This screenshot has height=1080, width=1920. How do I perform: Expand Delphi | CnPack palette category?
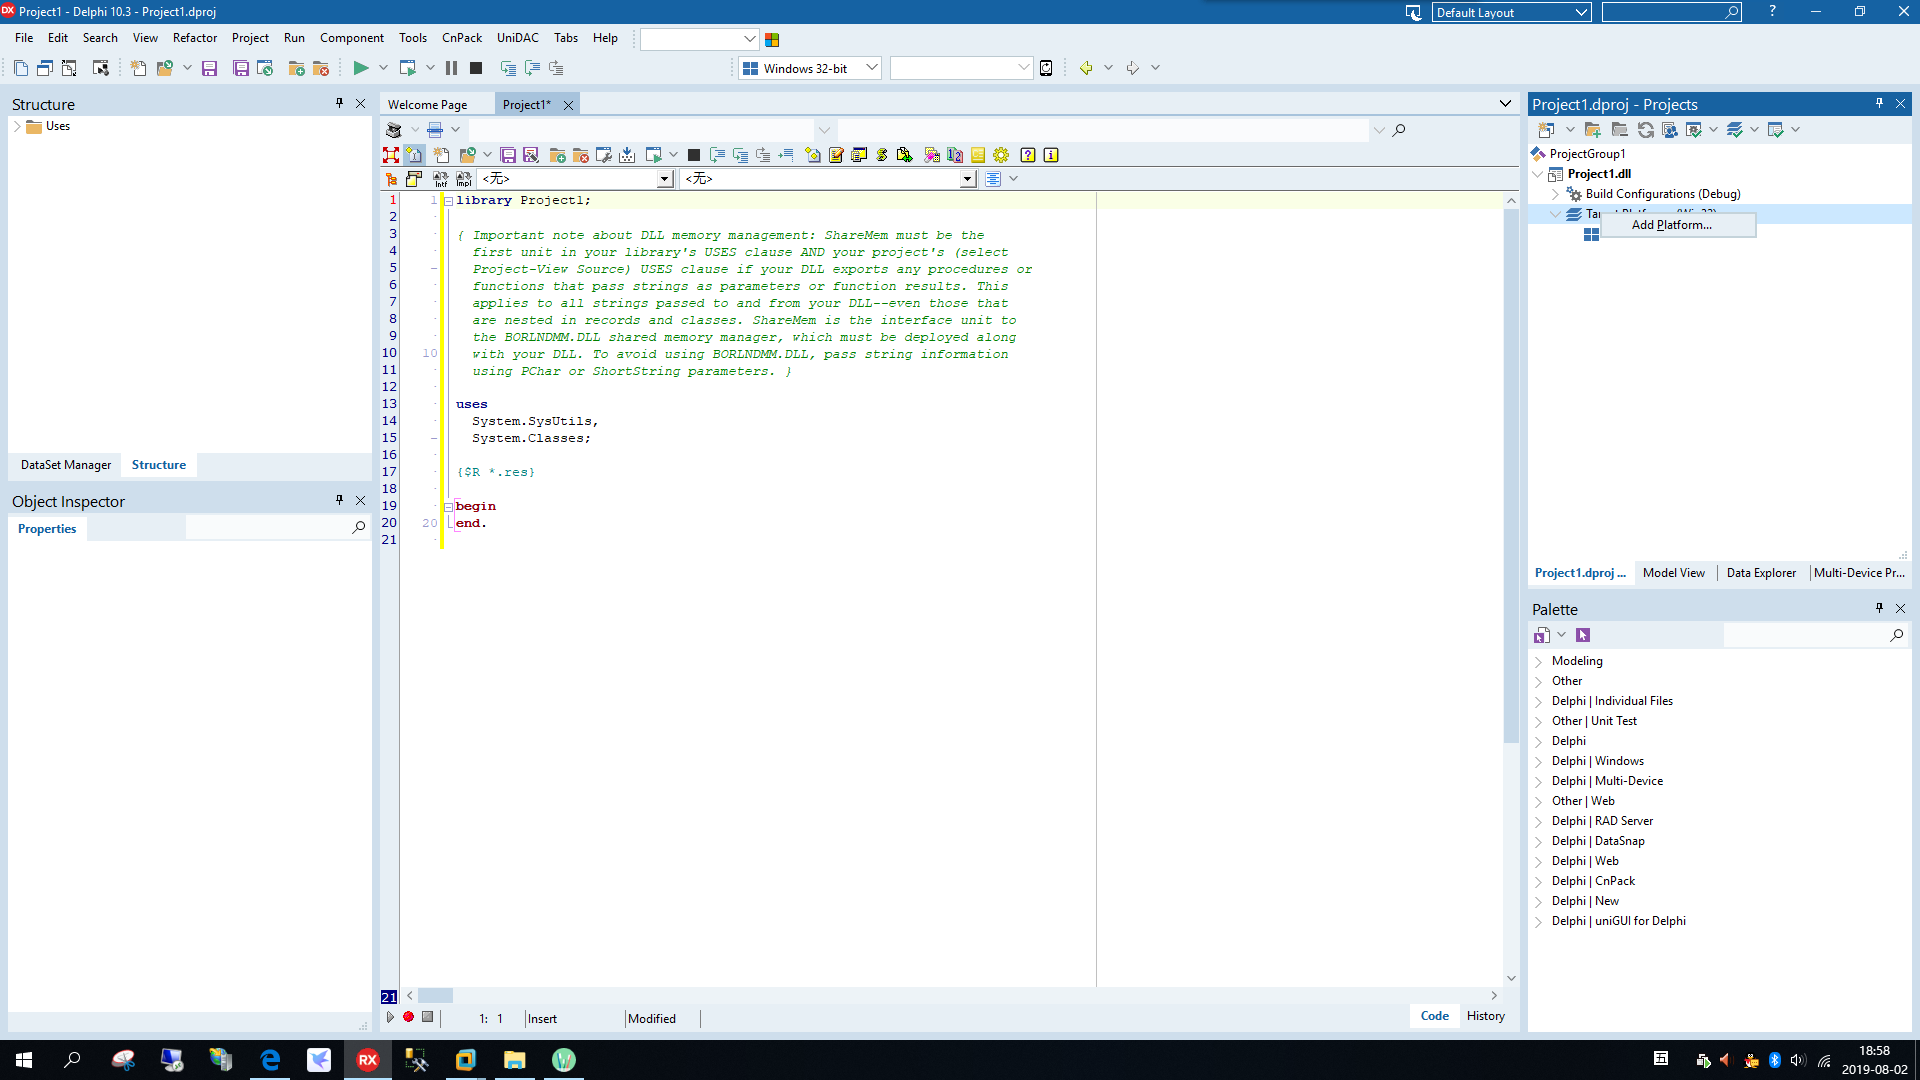[x=1538, y=881]
